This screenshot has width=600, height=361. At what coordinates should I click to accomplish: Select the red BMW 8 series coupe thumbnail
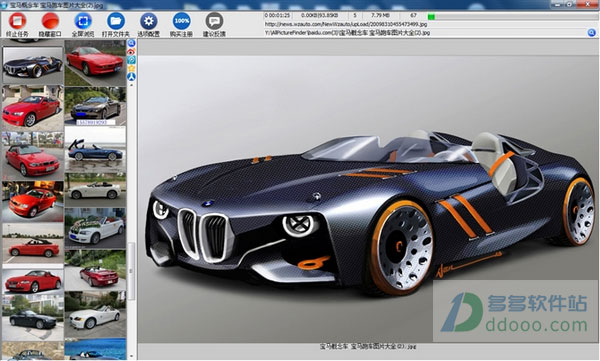point(95,61)
